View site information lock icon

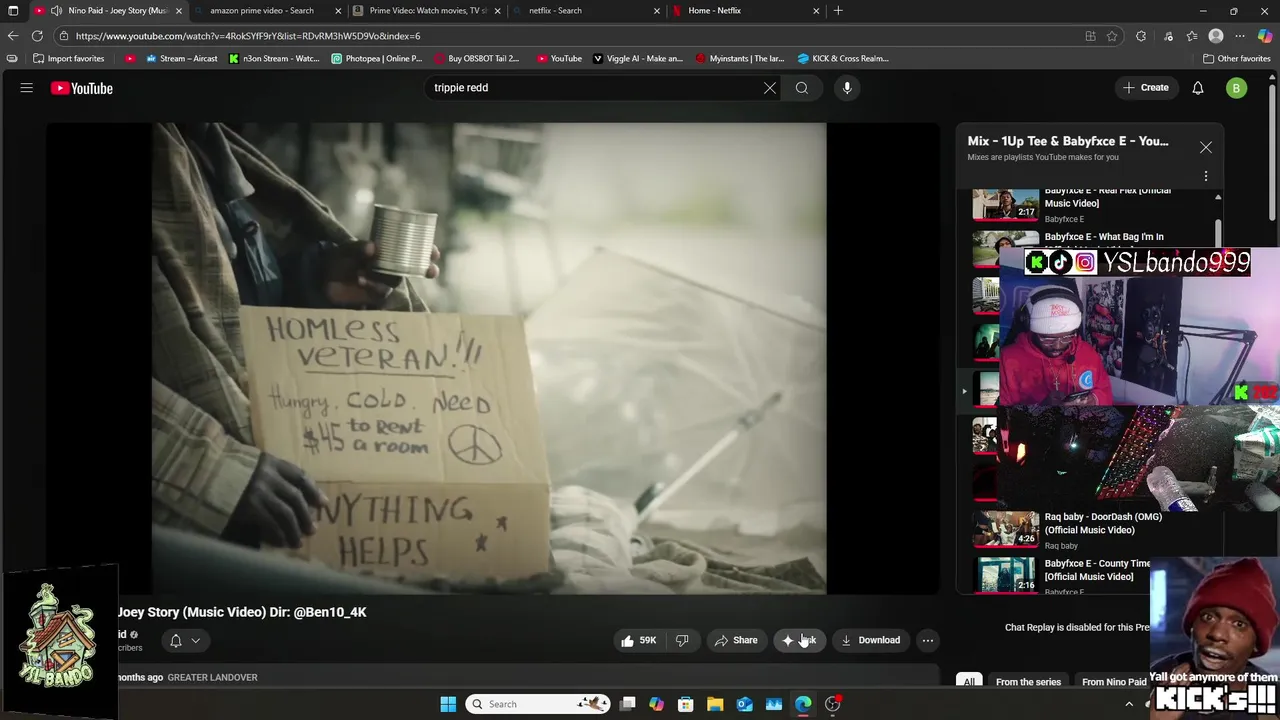click(64, 36)
